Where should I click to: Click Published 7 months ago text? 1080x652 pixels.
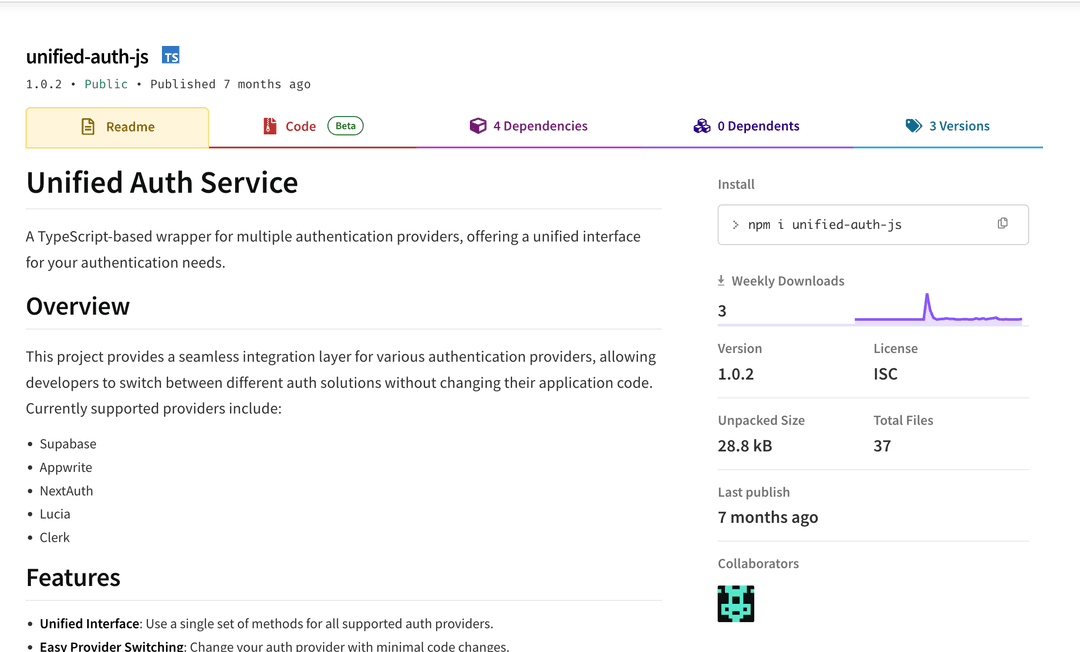[230, 84]
